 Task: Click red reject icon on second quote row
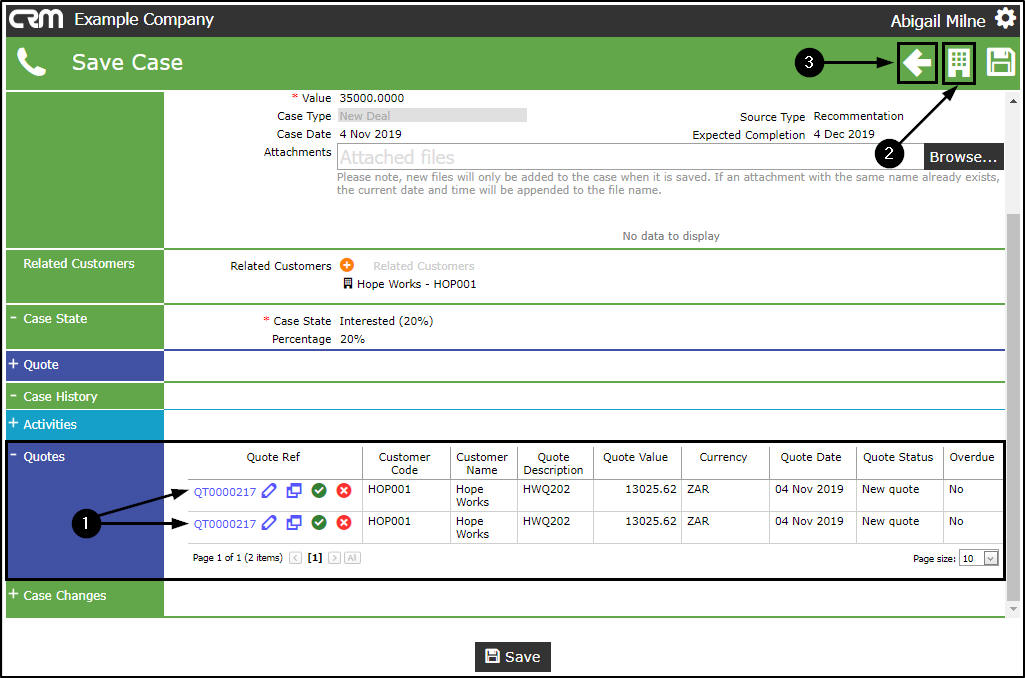[344, 523]
